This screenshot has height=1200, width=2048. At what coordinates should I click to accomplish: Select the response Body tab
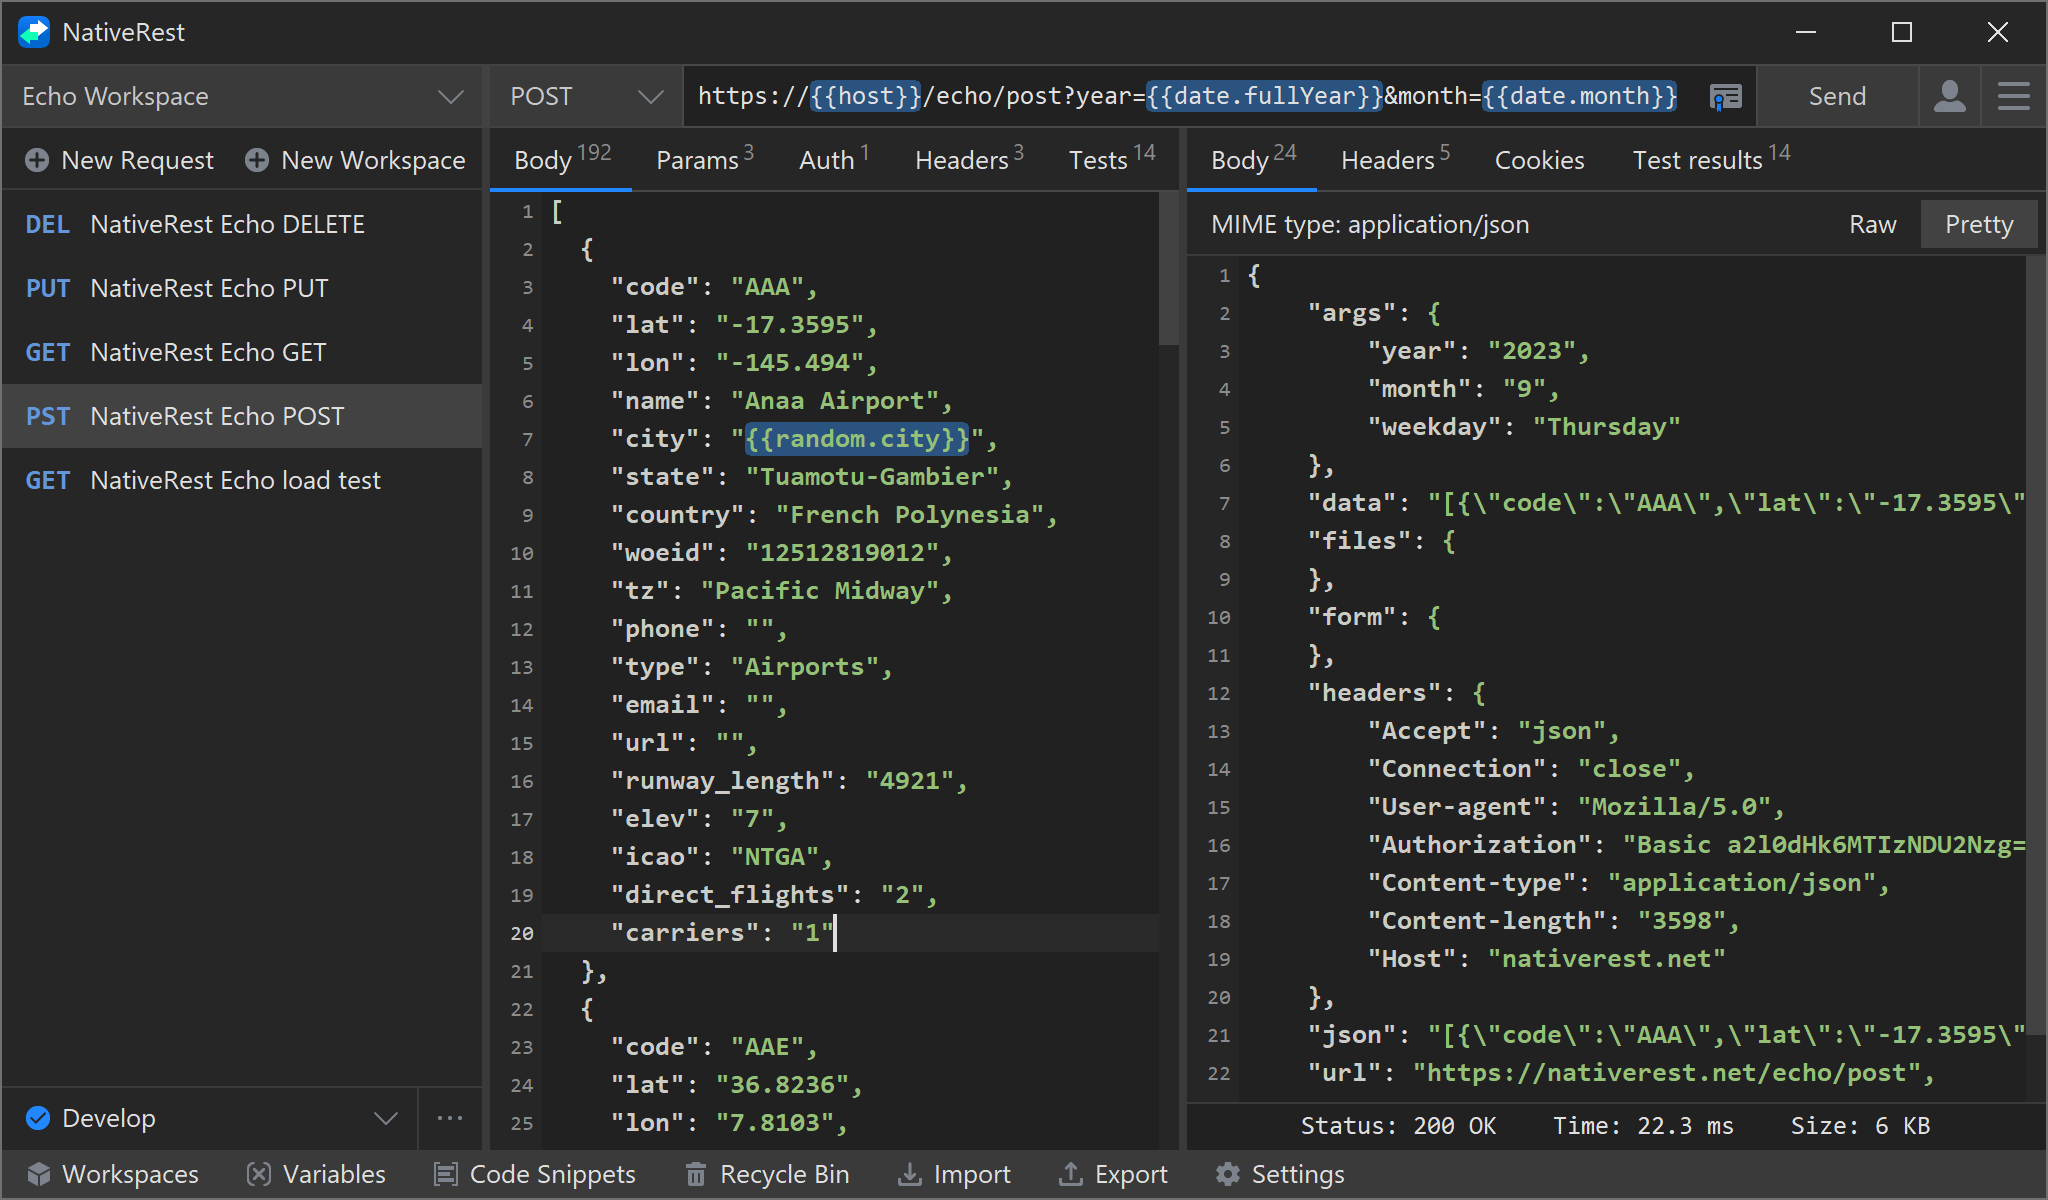click(1253, 159)
